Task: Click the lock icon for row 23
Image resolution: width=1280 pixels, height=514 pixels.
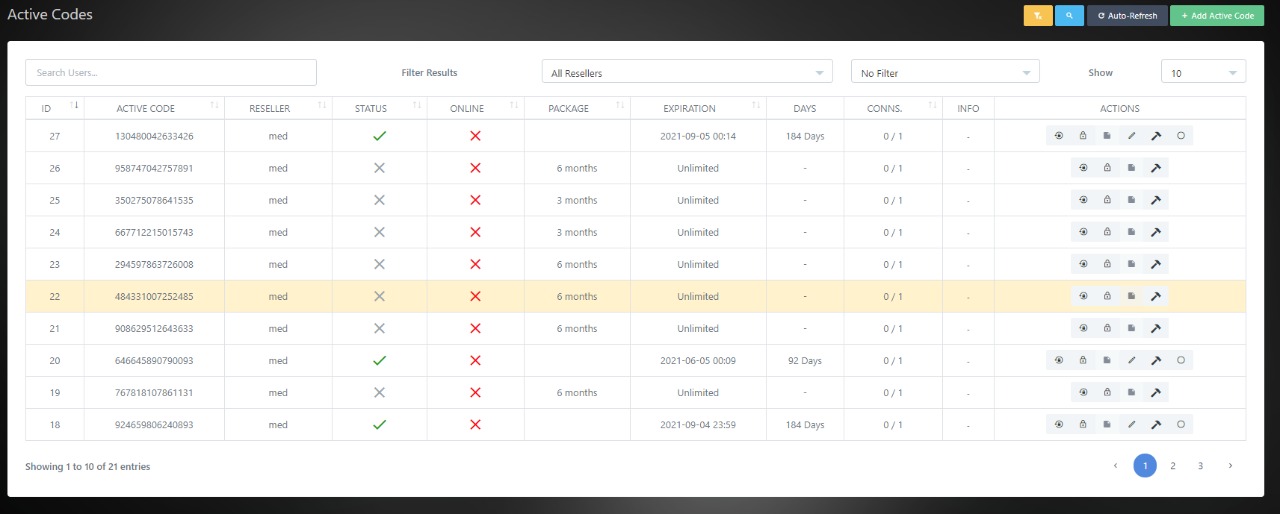Action: pyautogui.click(x=1107, y=264)
